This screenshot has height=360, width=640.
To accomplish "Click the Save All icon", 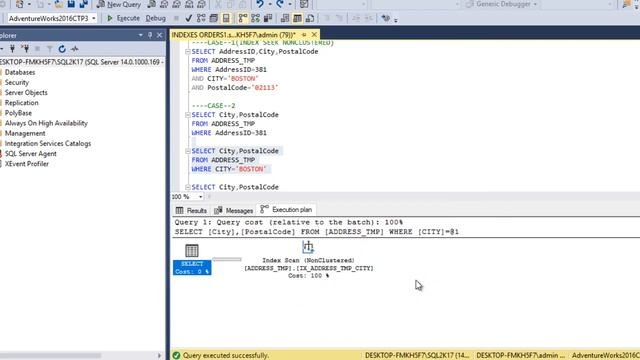I will 84,4.
